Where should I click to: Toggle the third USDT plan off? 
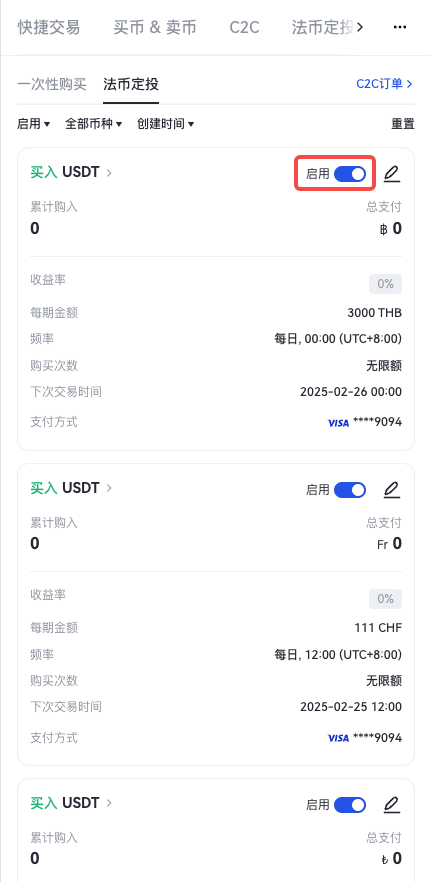(x=350, y=805)
